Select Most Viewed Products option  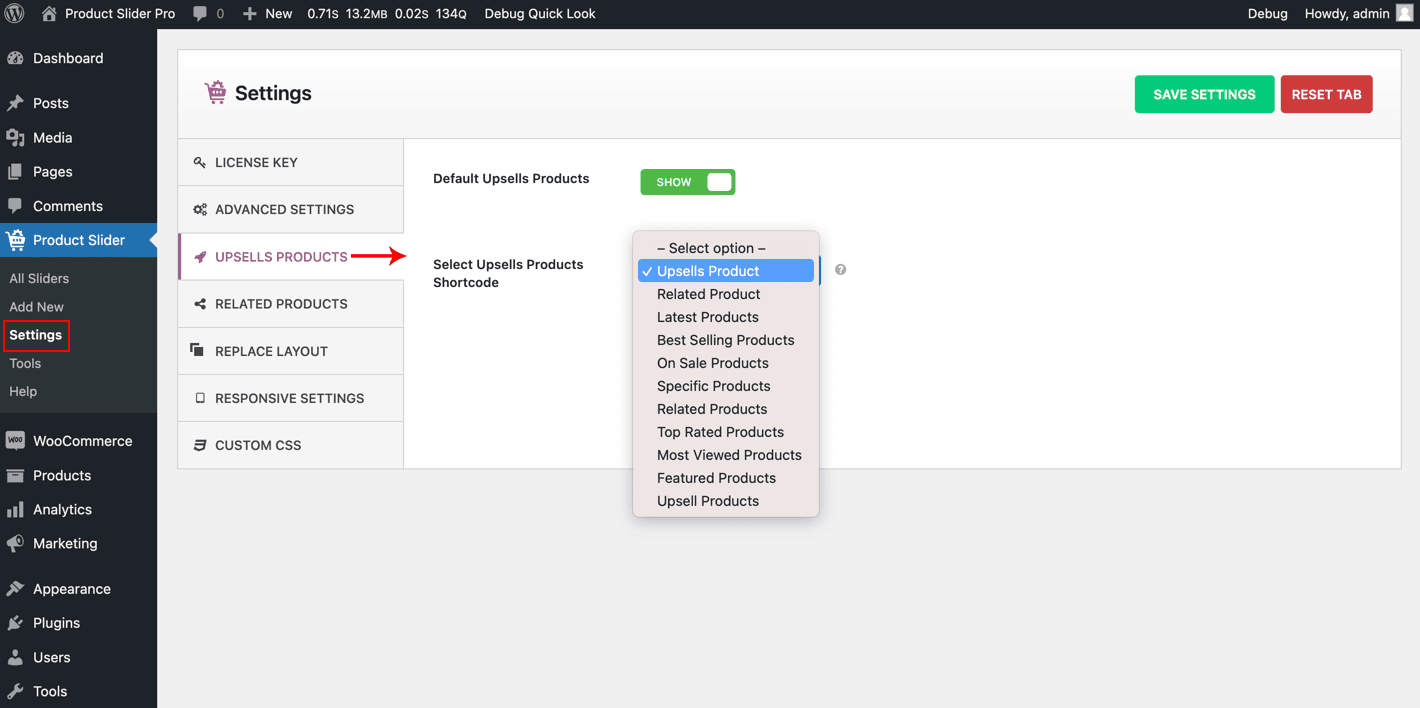point(729,455)
